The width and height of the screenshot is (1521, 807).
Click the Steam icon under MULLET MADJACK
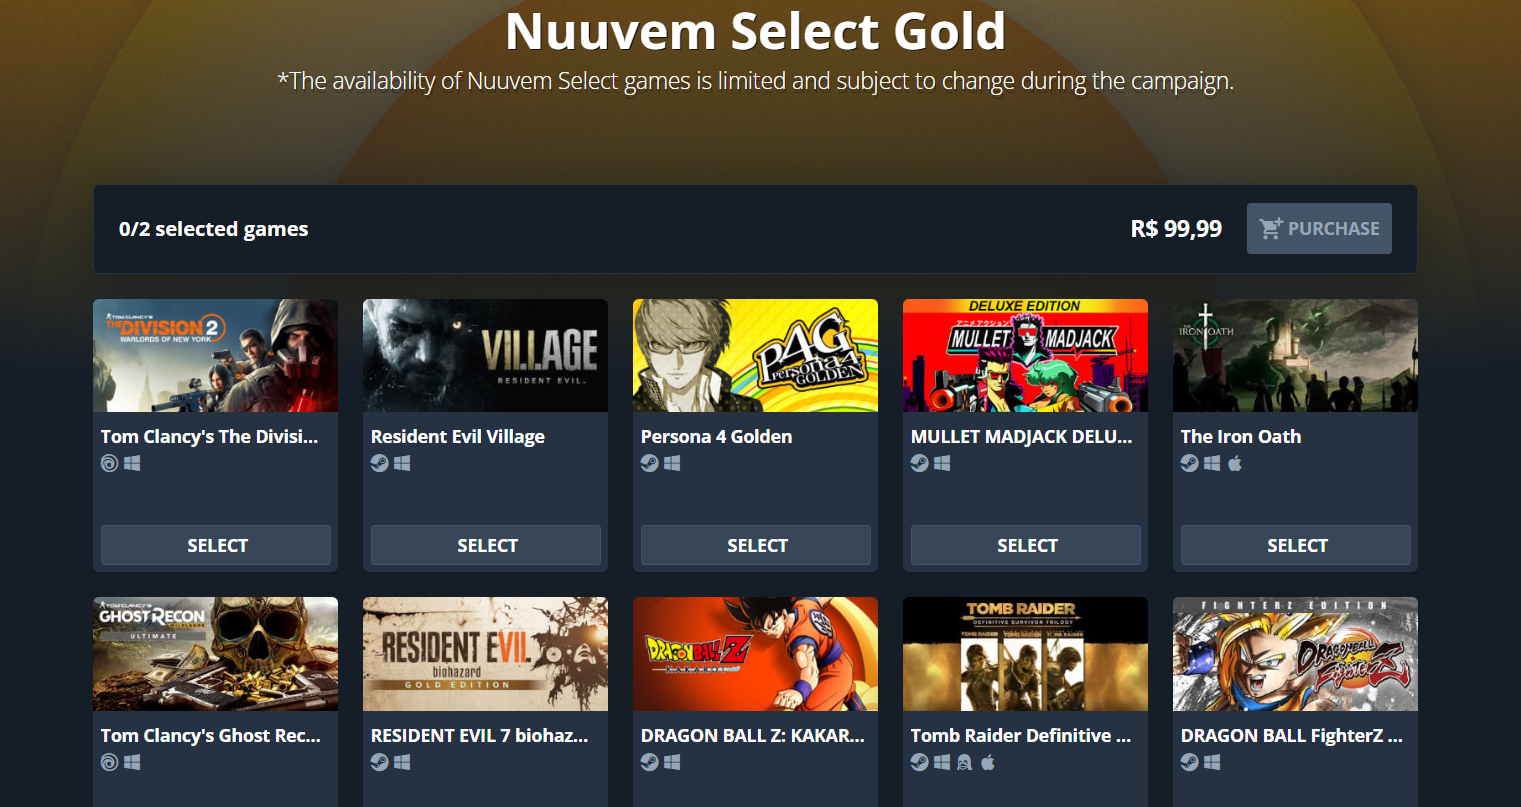pos(920,463)
